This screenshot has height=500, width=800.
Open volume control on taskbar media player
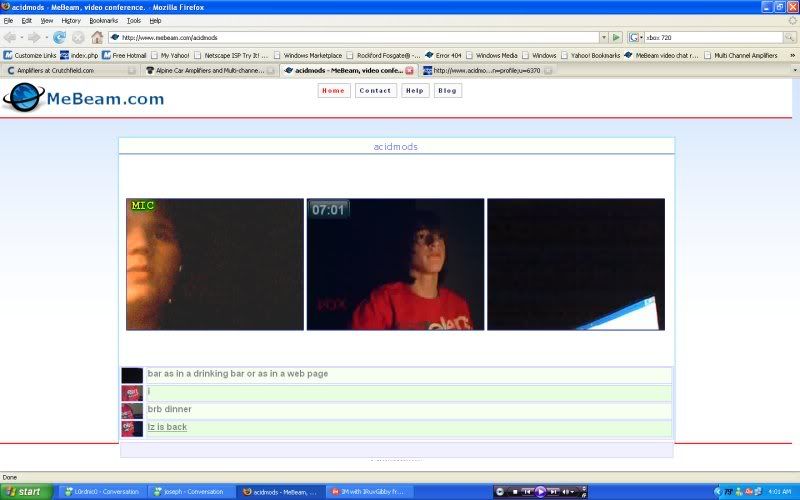pyautogui.click(x=566, y=492)
